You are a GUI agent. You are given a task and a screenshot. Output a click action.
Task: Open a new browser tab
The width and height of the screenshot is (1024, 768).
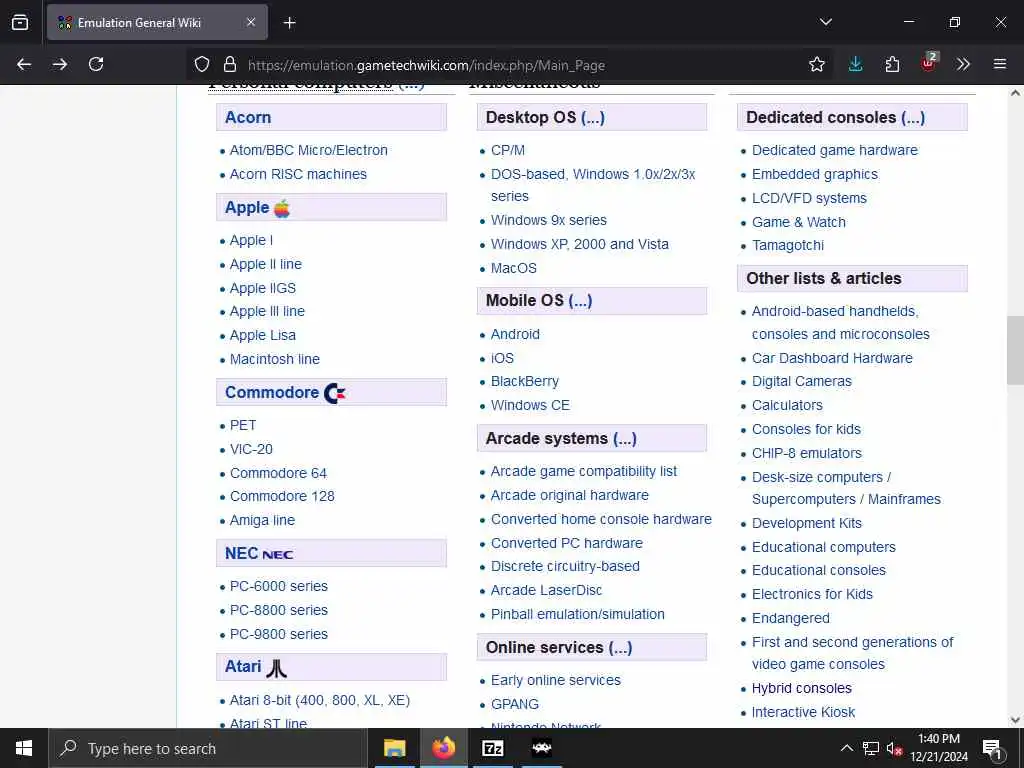click(289, 23)
